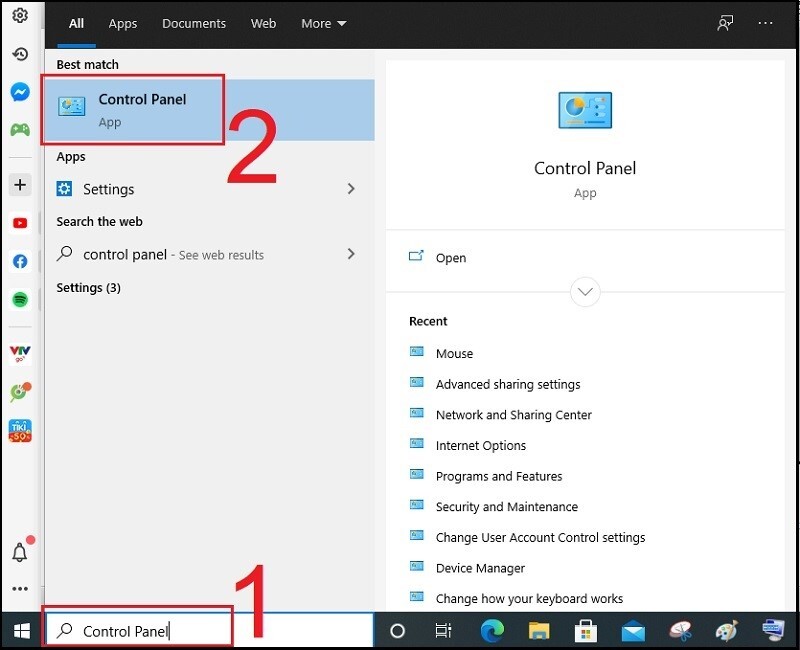Viewport: 800px width, 650px height.
Task: Open recent item Network and Sharing Center
Action: pos(514,415)
